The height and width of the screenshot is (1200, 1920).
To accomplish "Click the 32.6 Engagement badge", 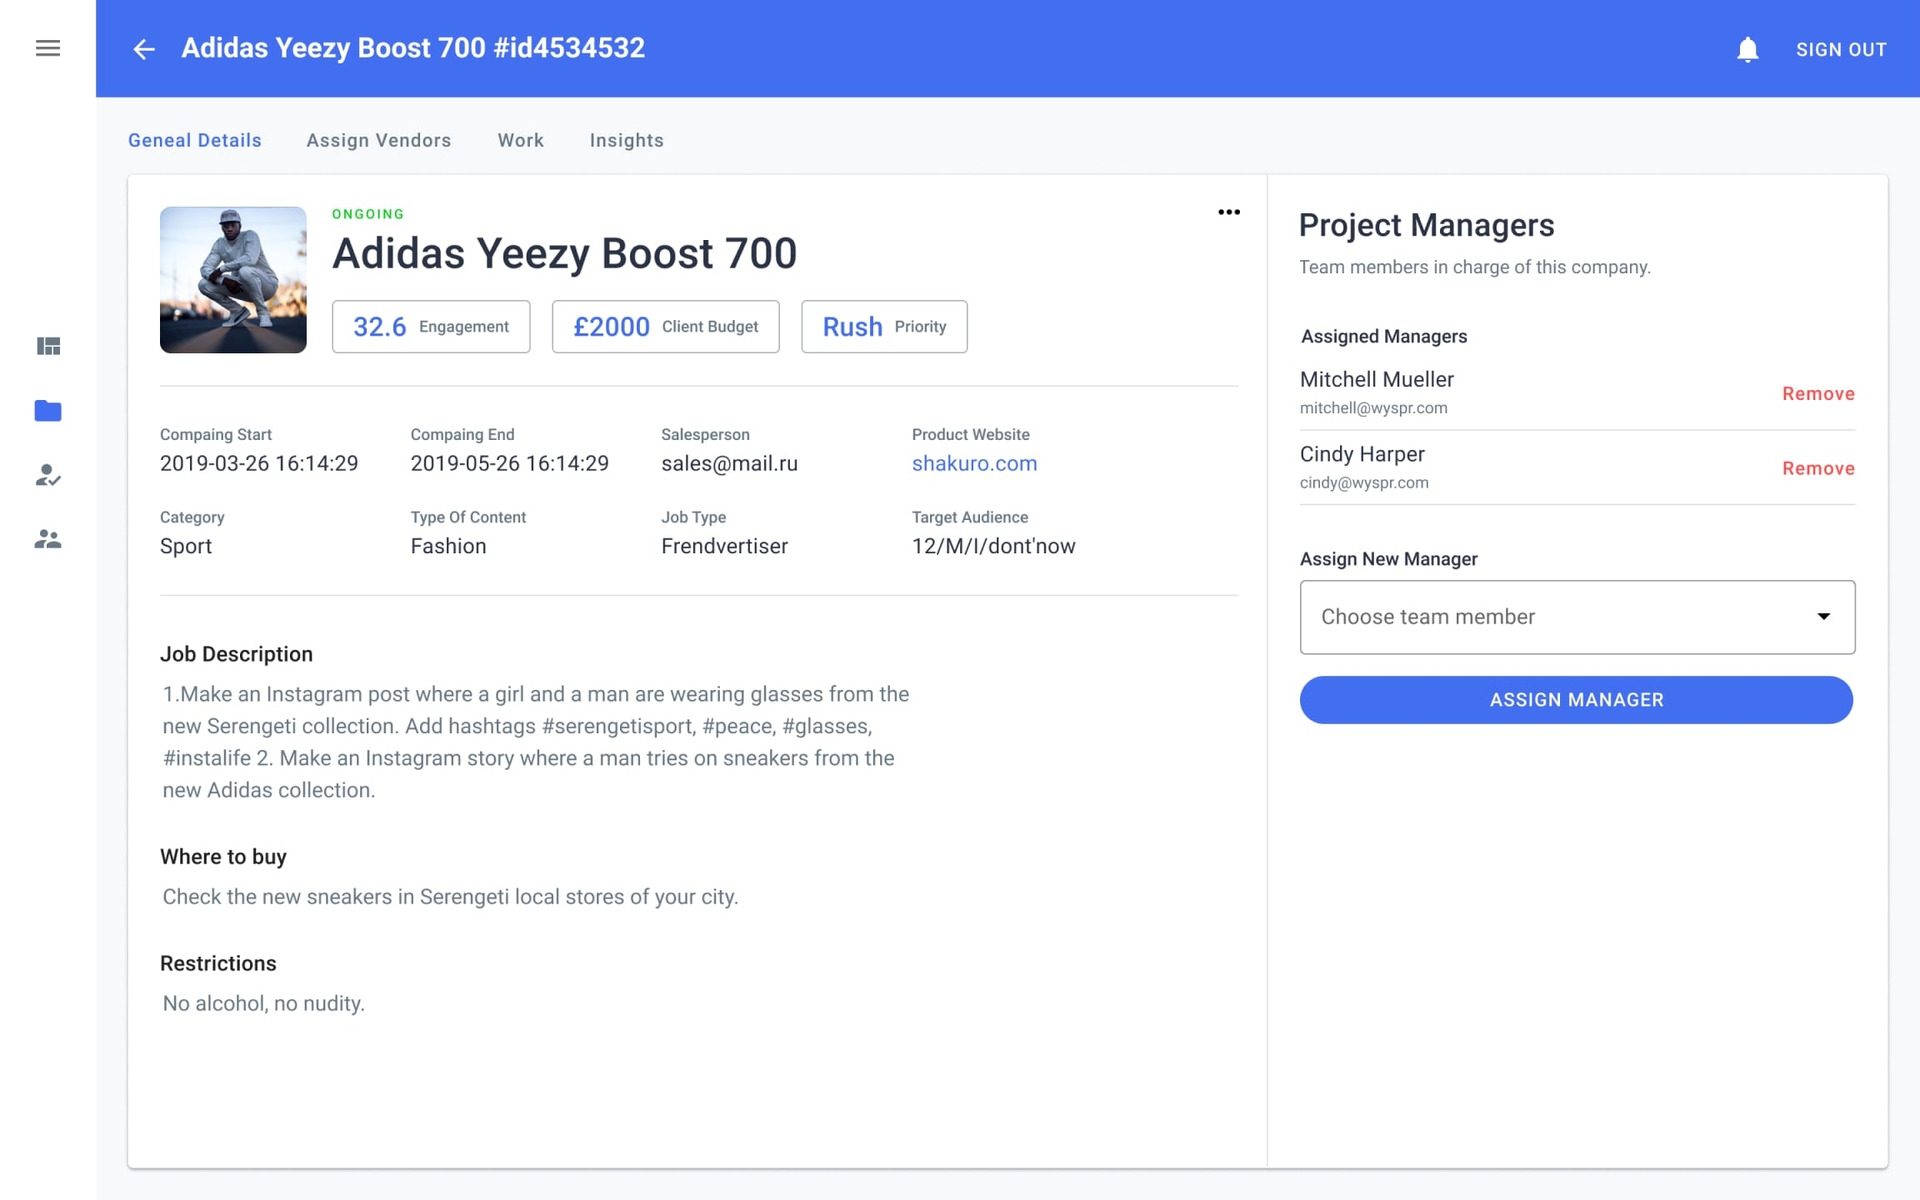I will [431, 326].
